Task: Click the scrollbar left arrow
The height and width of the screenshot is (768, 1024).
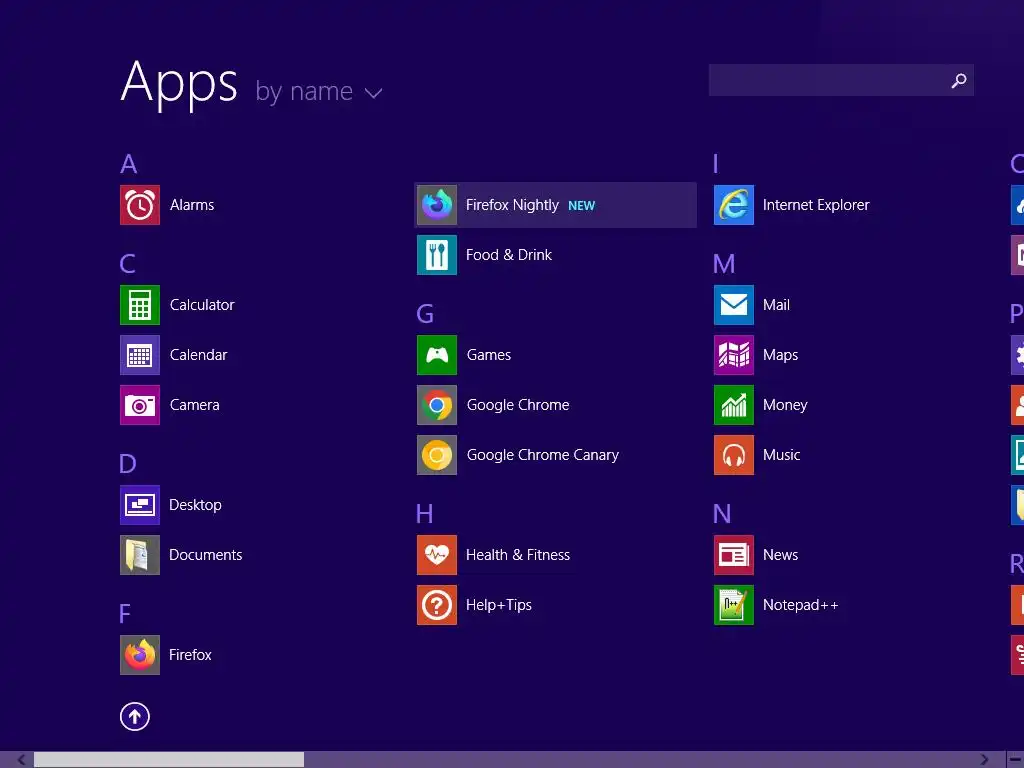Action: pyautogui.click(x=22, y=760)
